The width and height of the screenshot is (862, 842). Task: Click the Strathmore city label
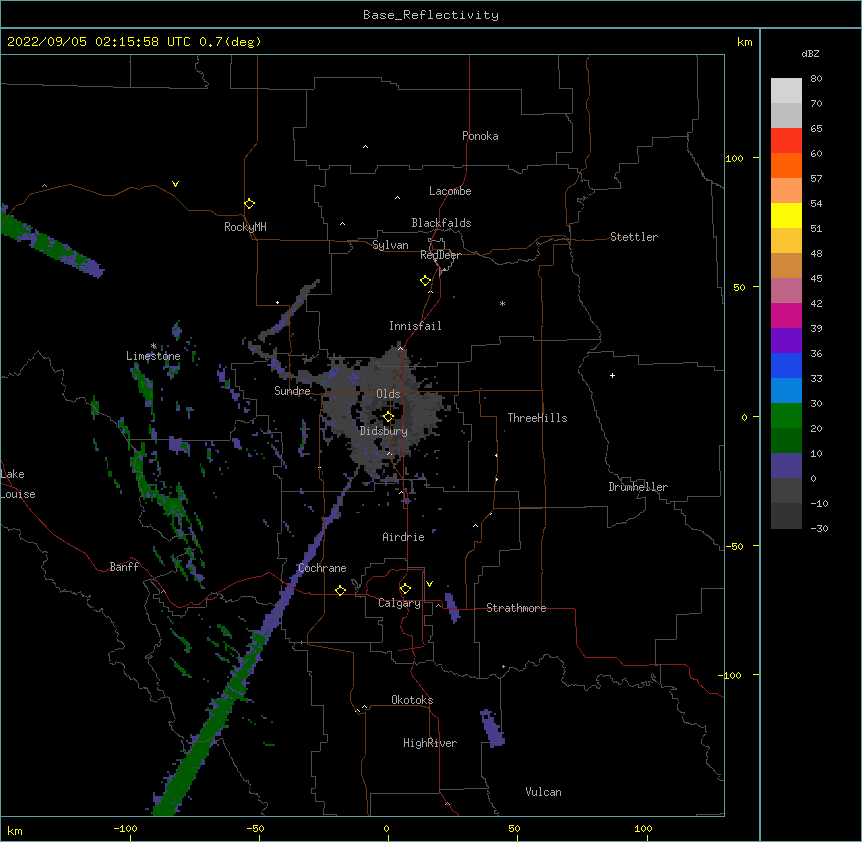pos(516,608)
